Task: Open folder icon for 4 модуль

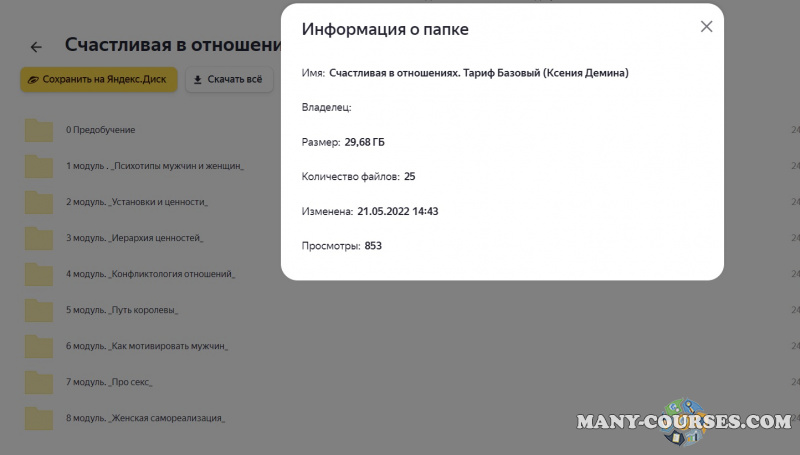Action: 39,275
